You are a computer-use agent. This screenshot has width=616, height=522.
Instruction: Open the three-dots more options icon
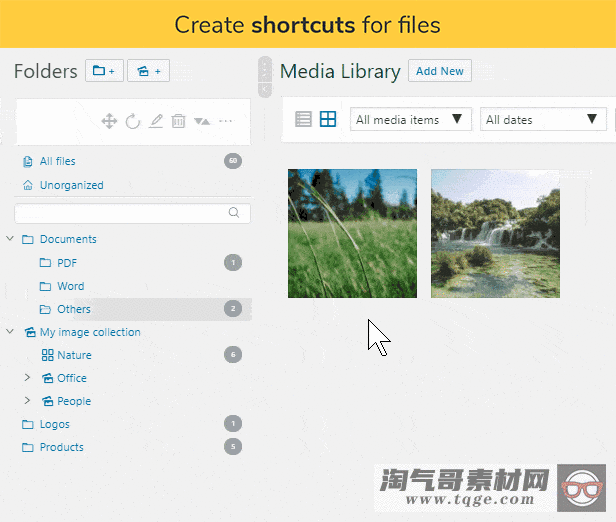[226, 121]
